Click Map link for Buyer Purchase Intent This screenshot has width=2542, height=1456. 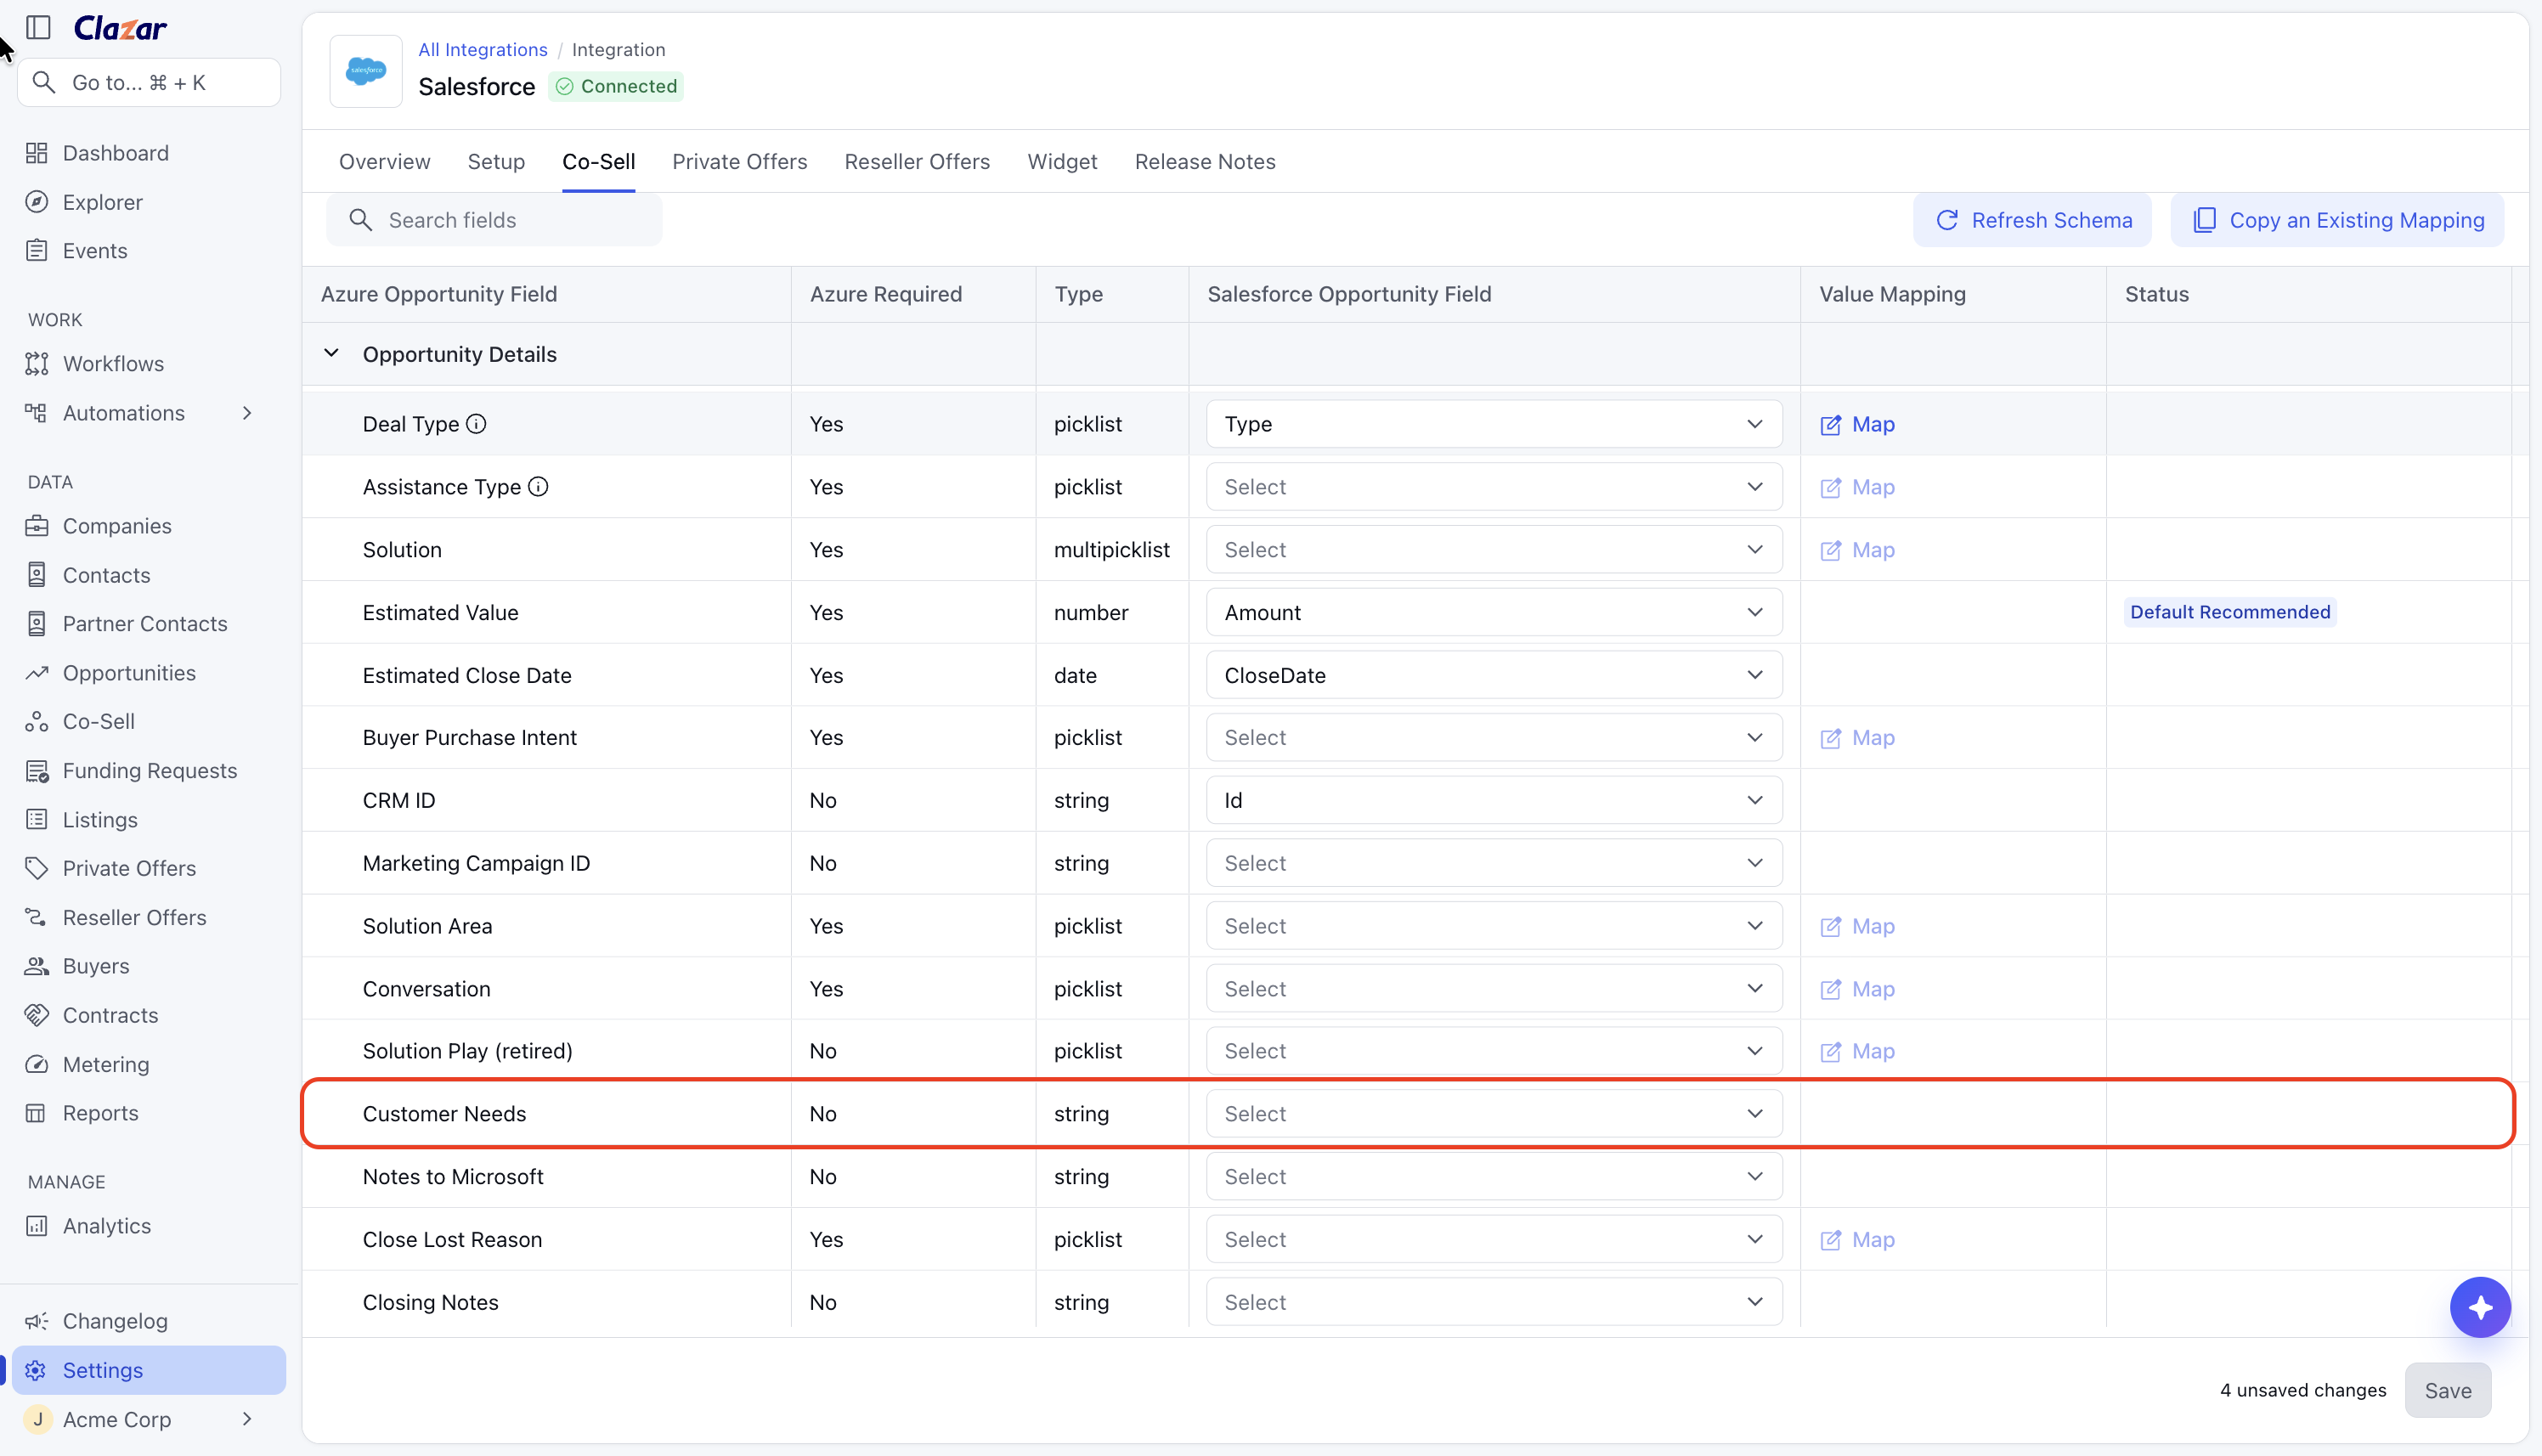coord(1857,737)
